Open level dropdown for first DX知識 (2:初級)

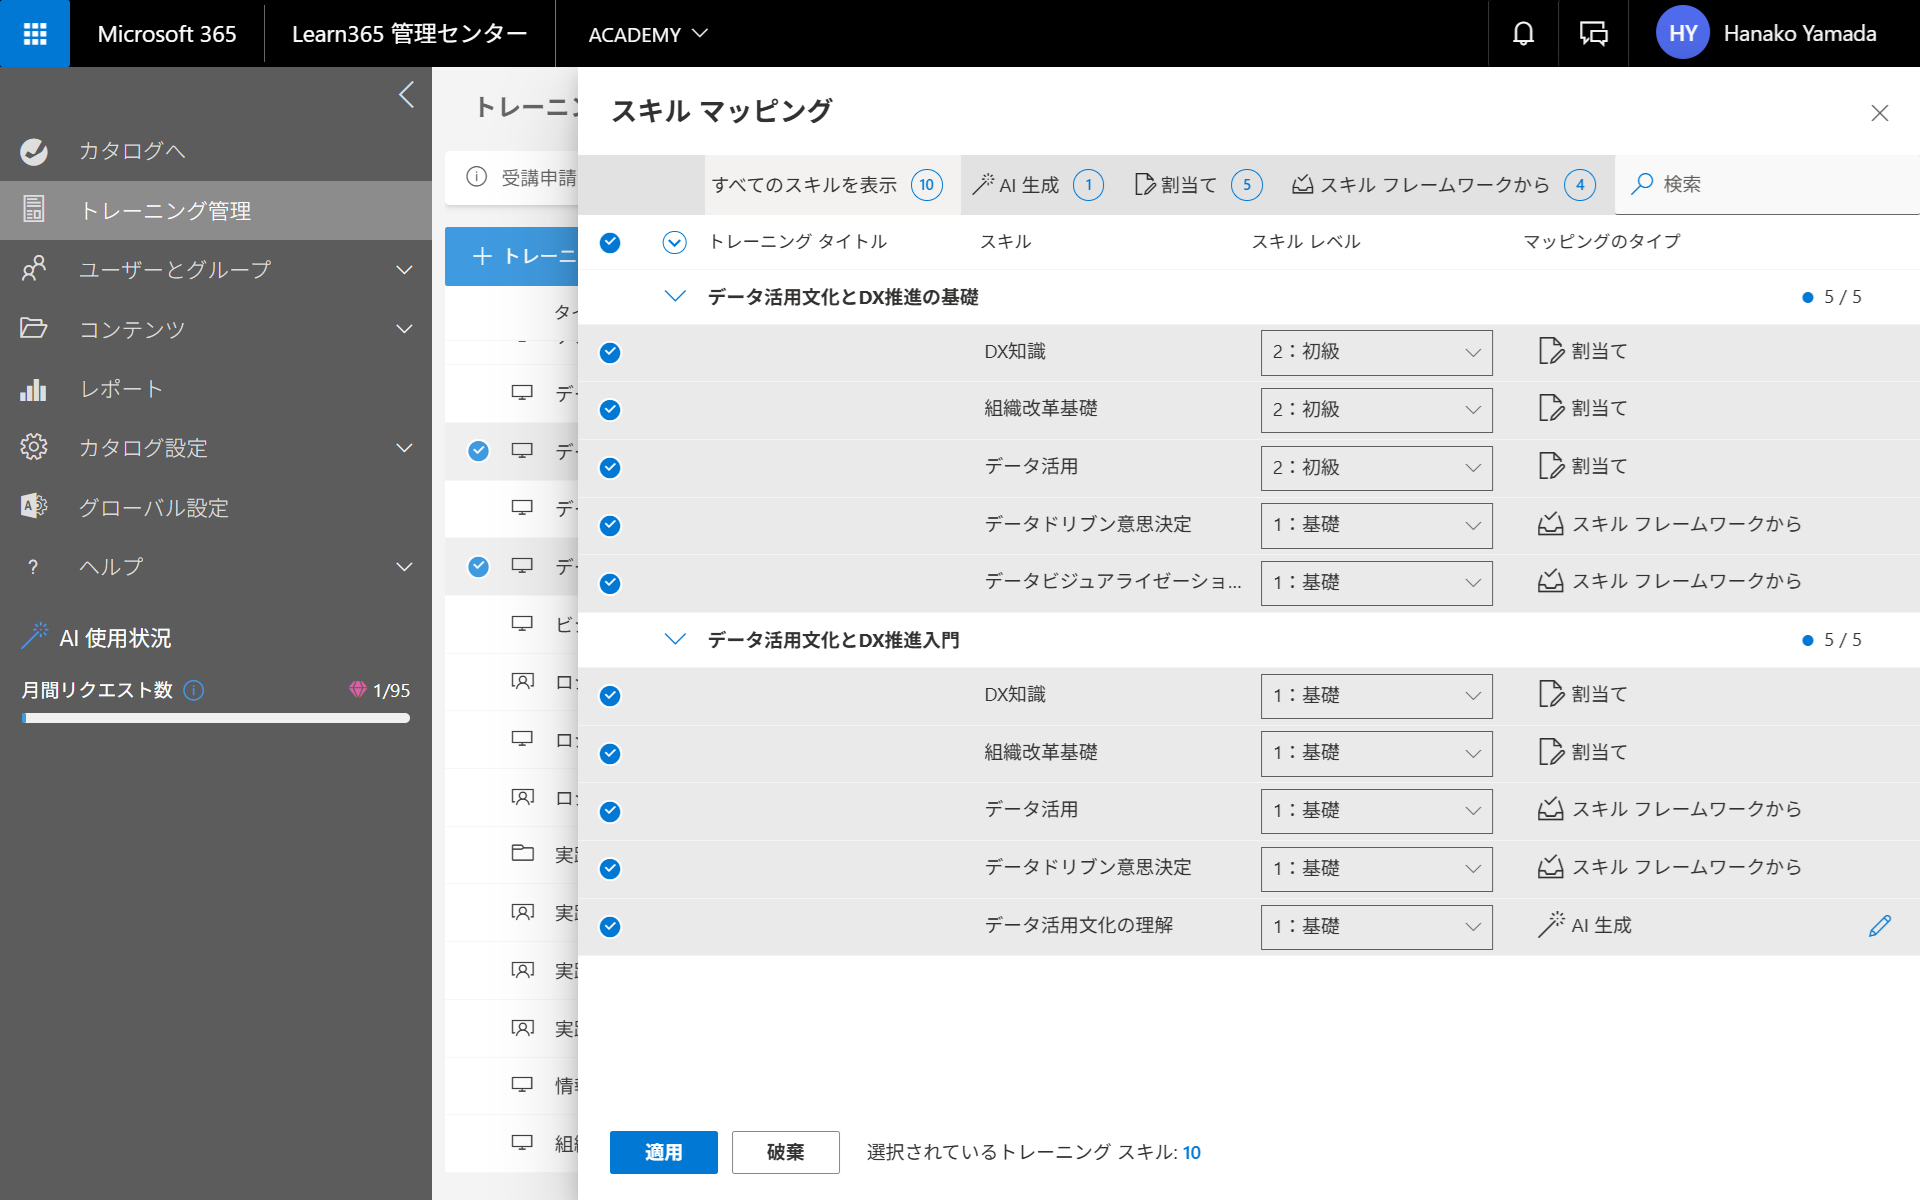tap(1376, 352)
